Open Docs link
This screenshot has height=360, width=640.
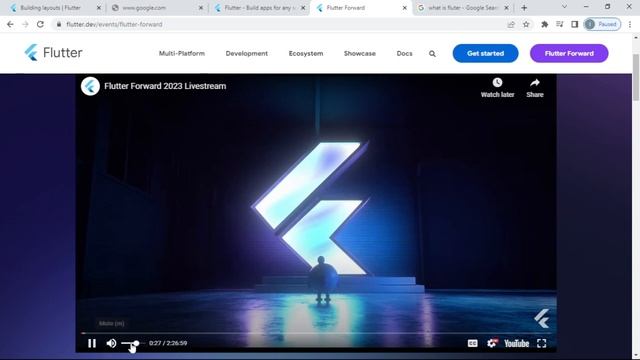click(404, 53)
